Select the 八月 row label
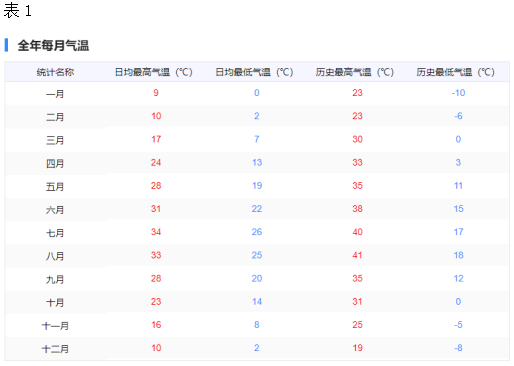 pos(55,256)
